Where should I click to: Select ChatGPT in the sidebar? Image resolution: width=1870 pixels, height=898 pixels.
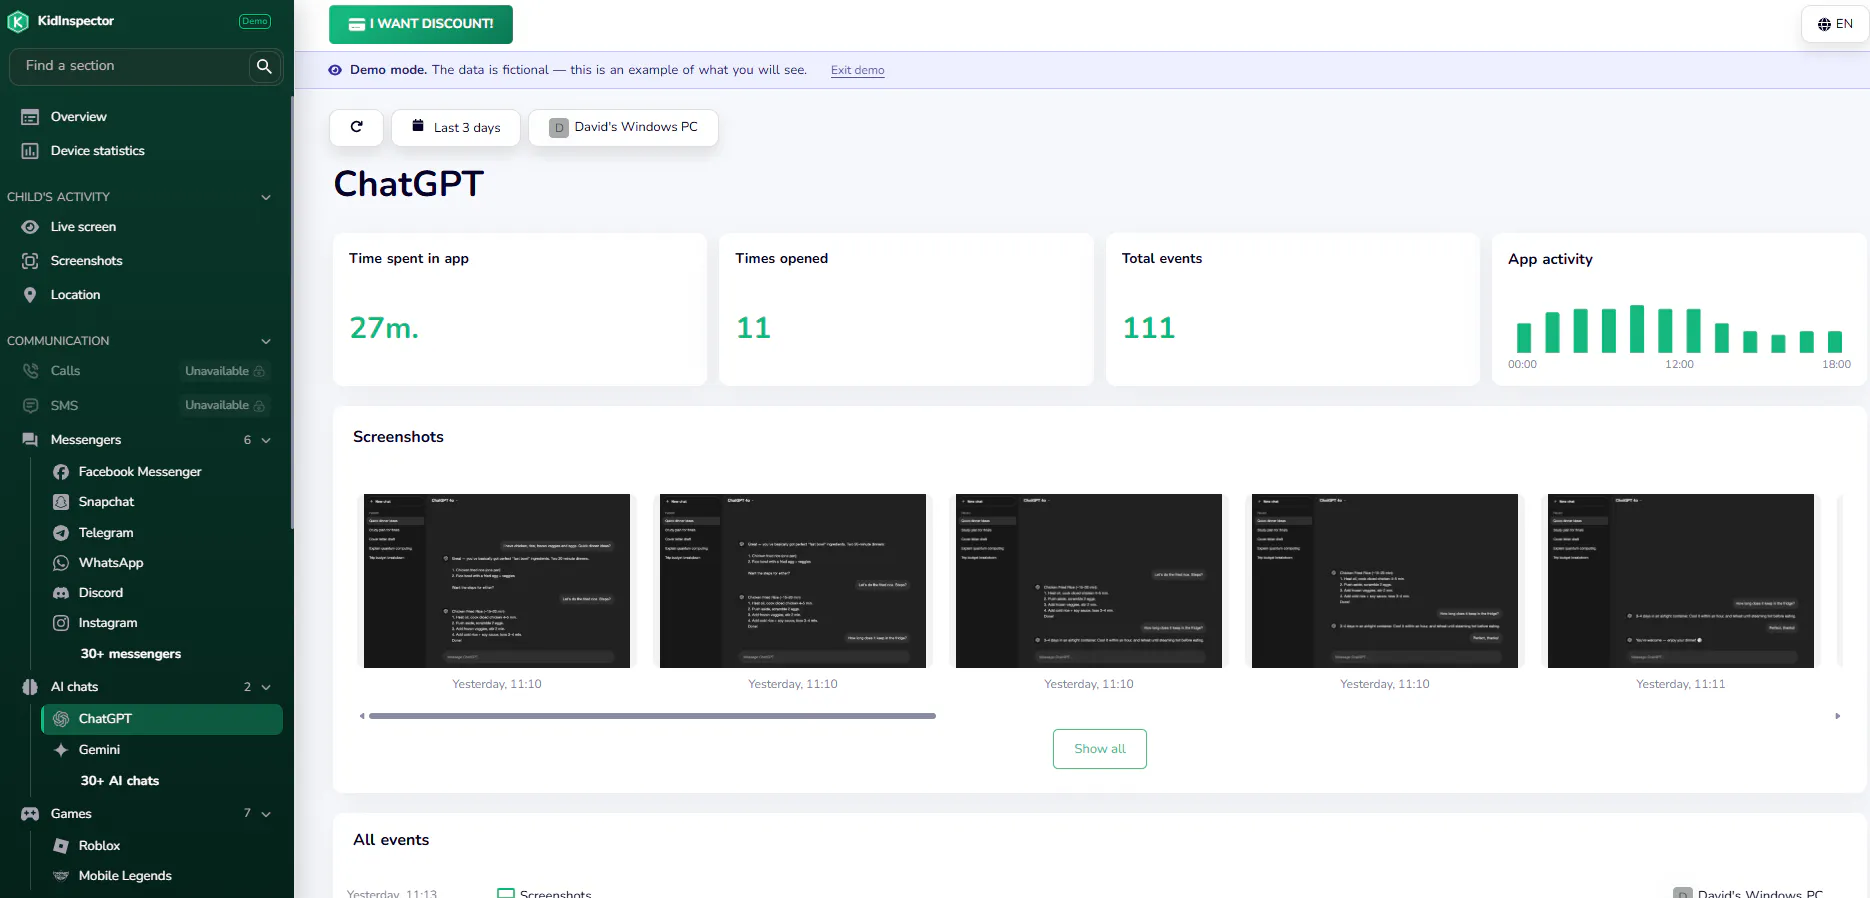162,719
